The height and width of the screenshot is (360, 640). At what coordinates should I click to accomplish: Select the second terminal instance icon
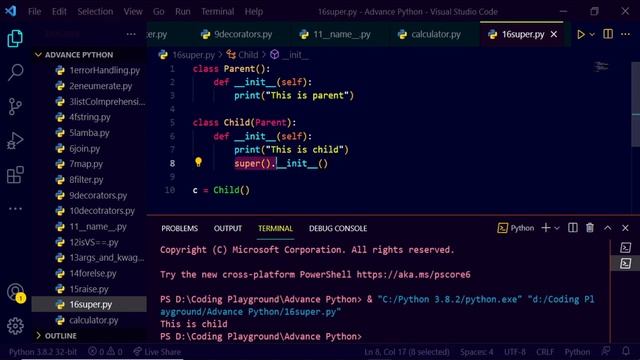pos(625,263)
